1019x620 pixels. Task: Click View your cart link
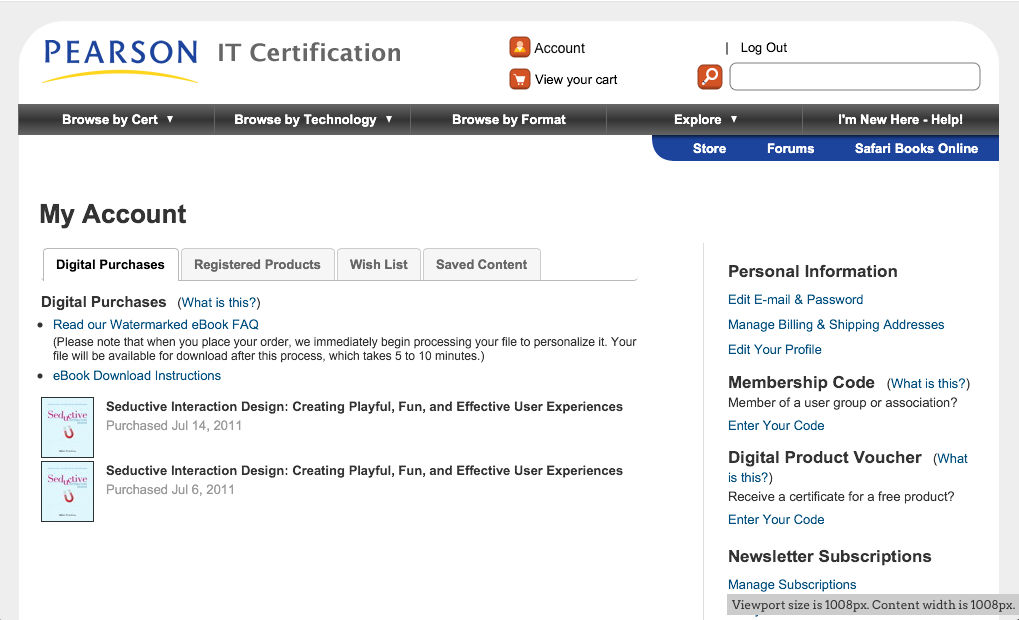tap(576, 80)
